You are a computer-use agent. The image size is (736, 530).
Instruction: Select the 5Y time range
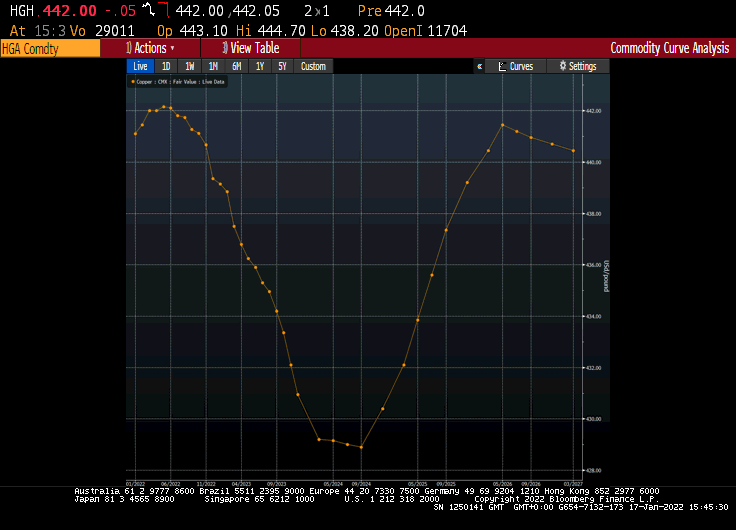coord(282,66)
